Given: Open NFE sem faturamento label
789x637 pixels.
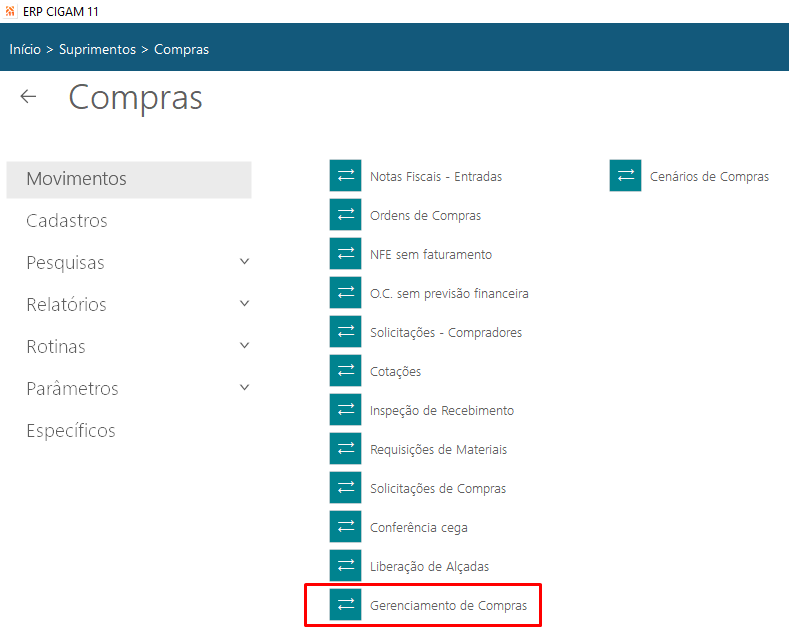Looking at the screenshot, I should (x=431, y=255).
